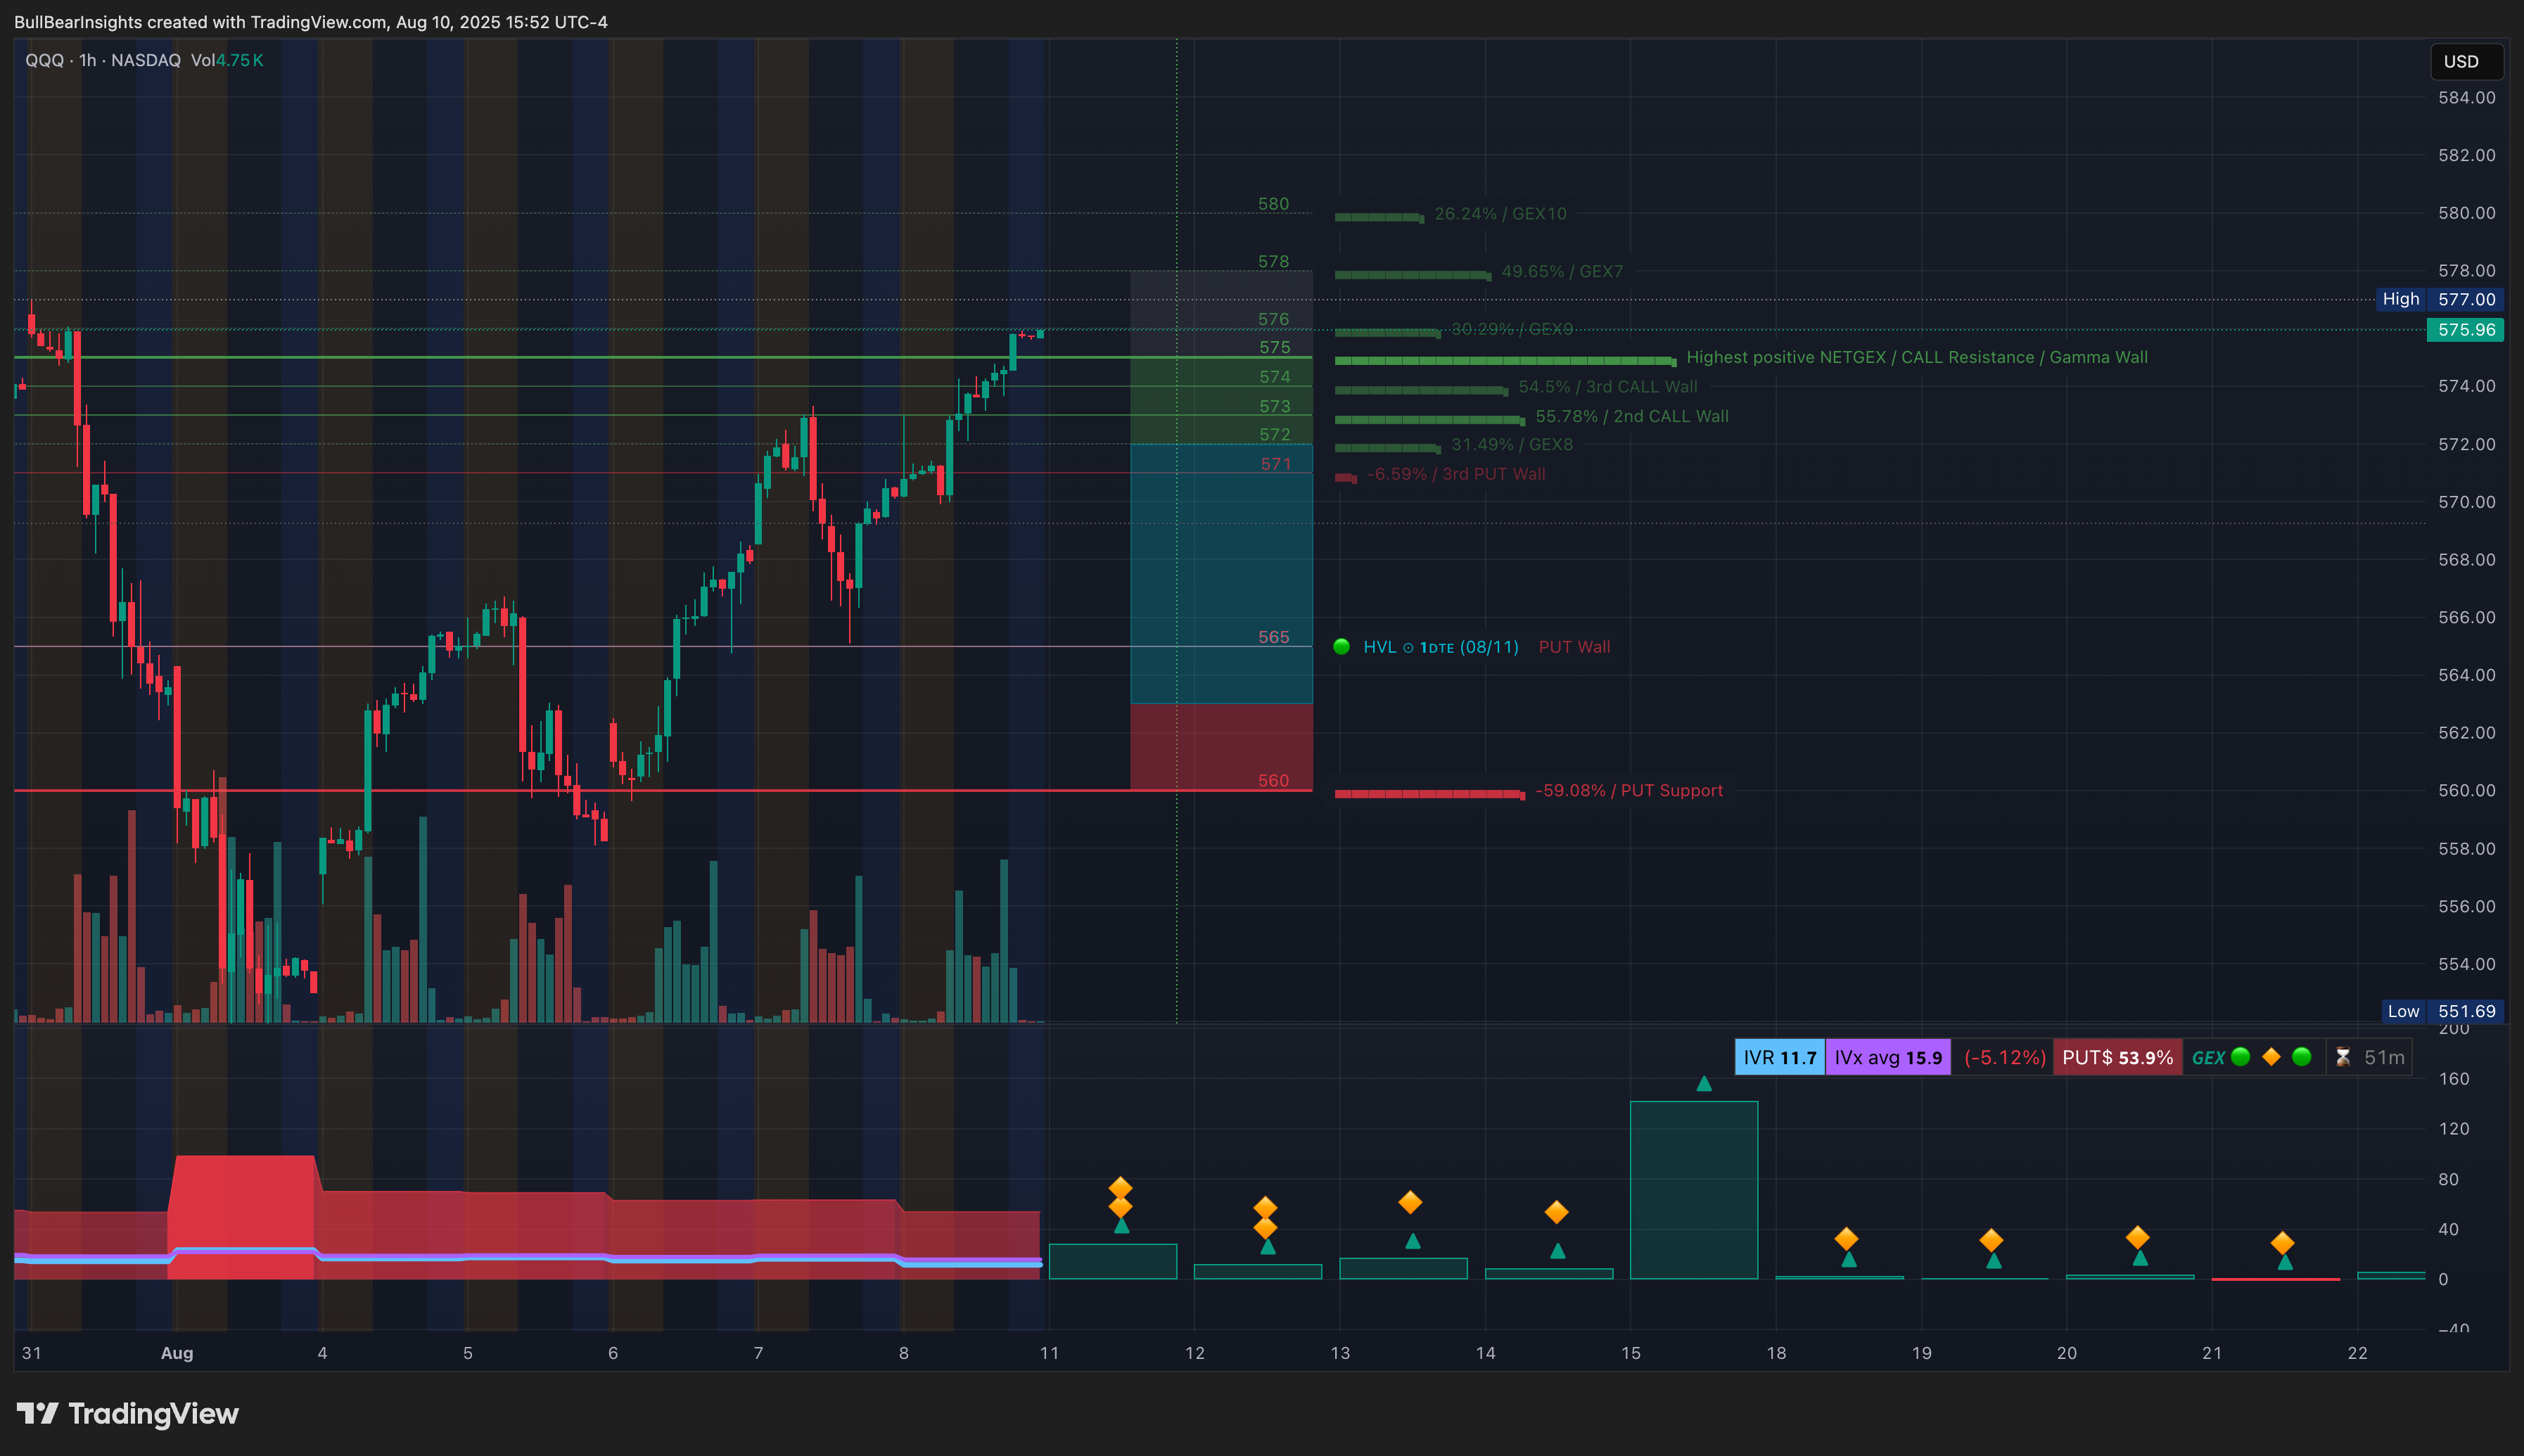Click the teal triangle above the 14 bar
Screen dimensions: 2524x1456
[x=1558, y=1251]
